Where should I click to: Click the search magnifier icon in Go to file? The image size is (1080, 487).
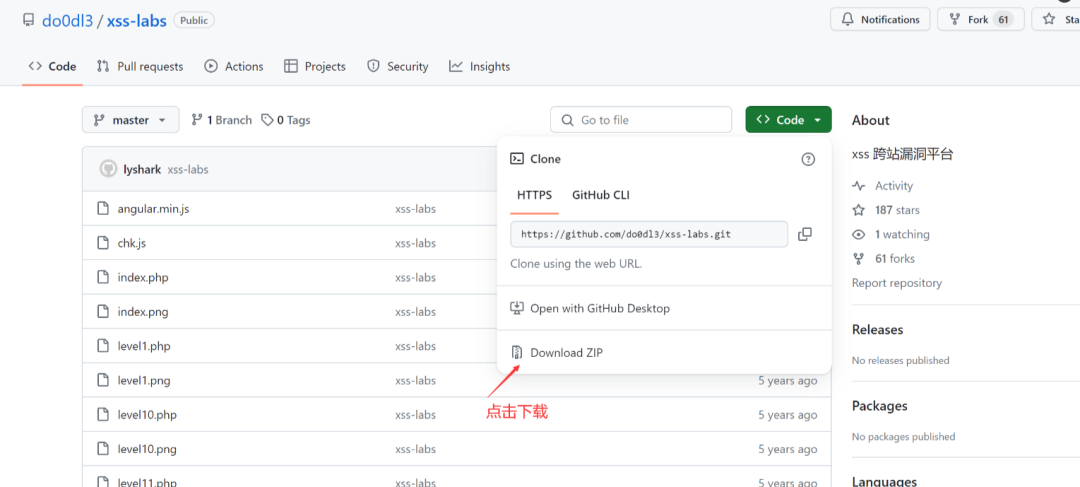pos(568,120)
